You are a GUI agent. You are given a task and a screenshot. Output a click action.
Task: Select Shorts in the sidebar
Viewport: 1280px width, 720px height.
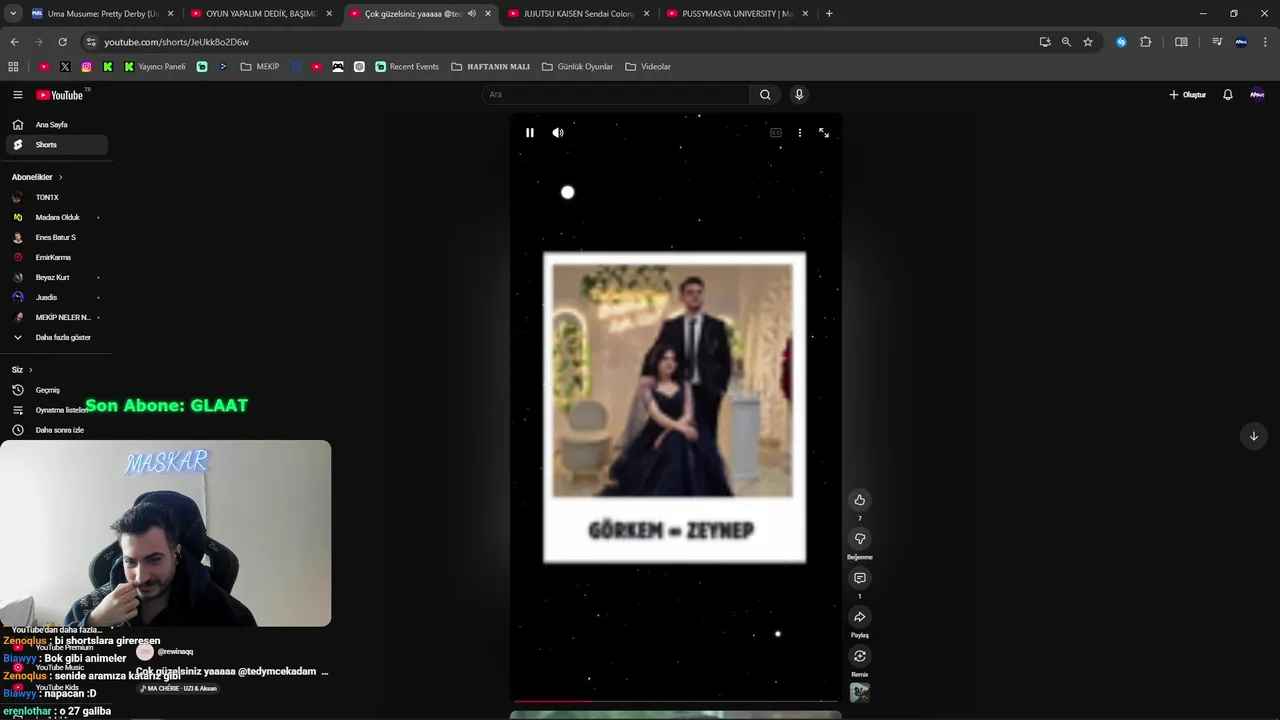(x=56, y=145)
